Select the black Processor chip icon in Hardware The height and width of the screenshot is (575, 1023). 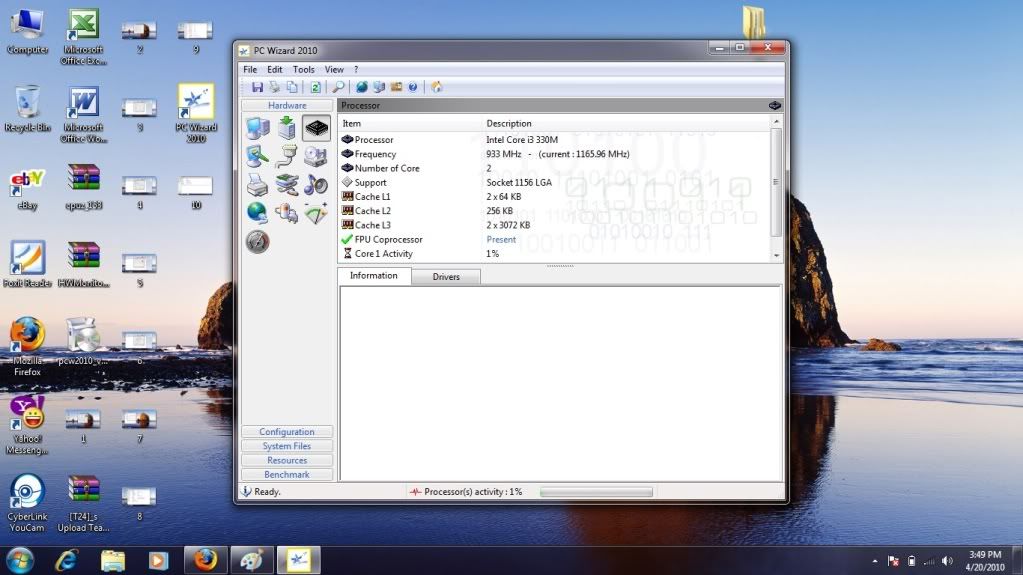click(316, 128)
